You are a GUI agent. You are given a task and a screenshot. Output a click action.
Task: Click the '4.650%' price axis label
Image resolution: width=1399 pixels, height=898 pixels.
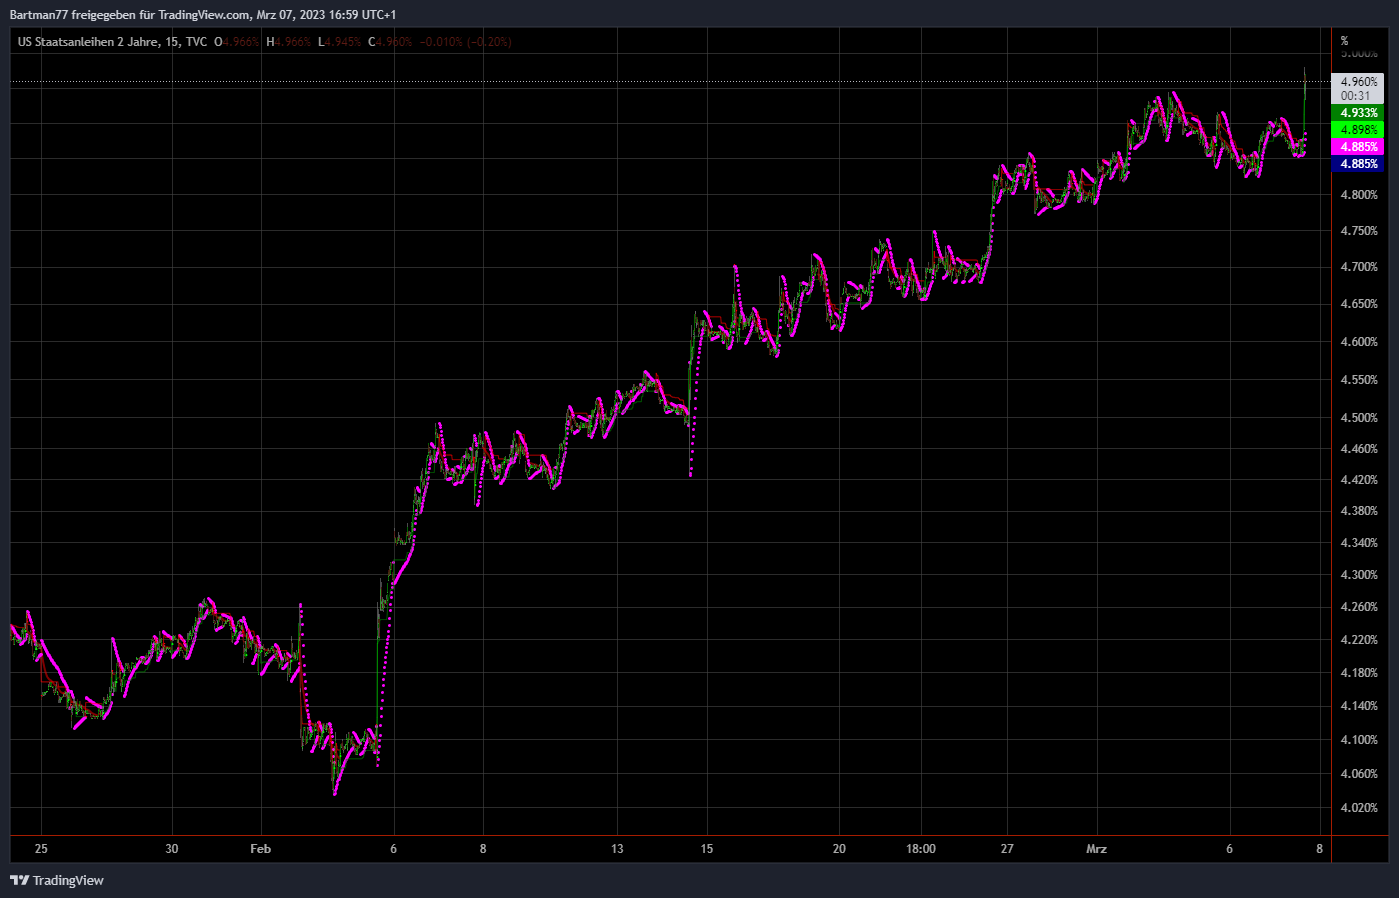point(1359,304)
